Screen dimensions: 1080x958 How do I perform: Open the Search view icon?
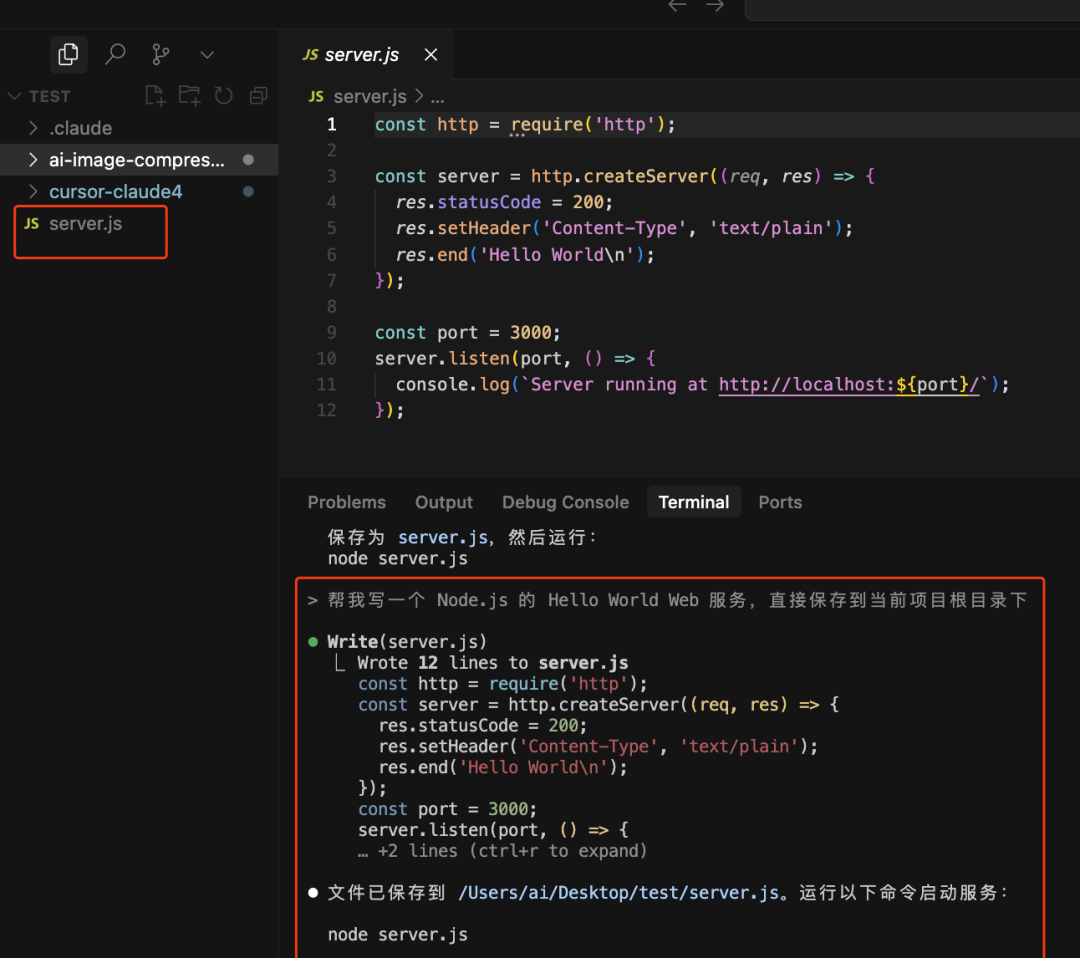(x=115, y=54)
